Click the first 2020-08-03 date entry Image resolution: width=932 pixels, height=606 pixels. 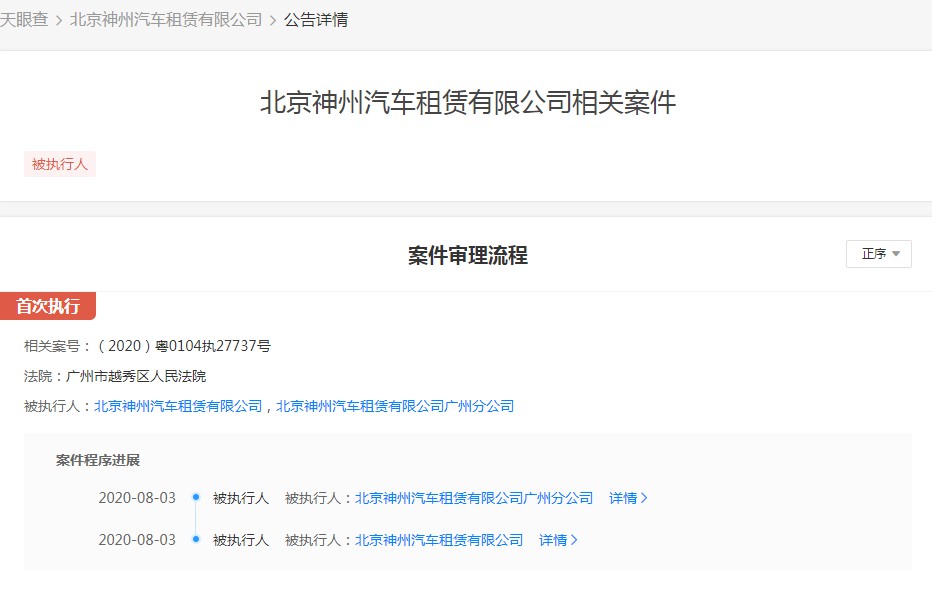point(137,498)
